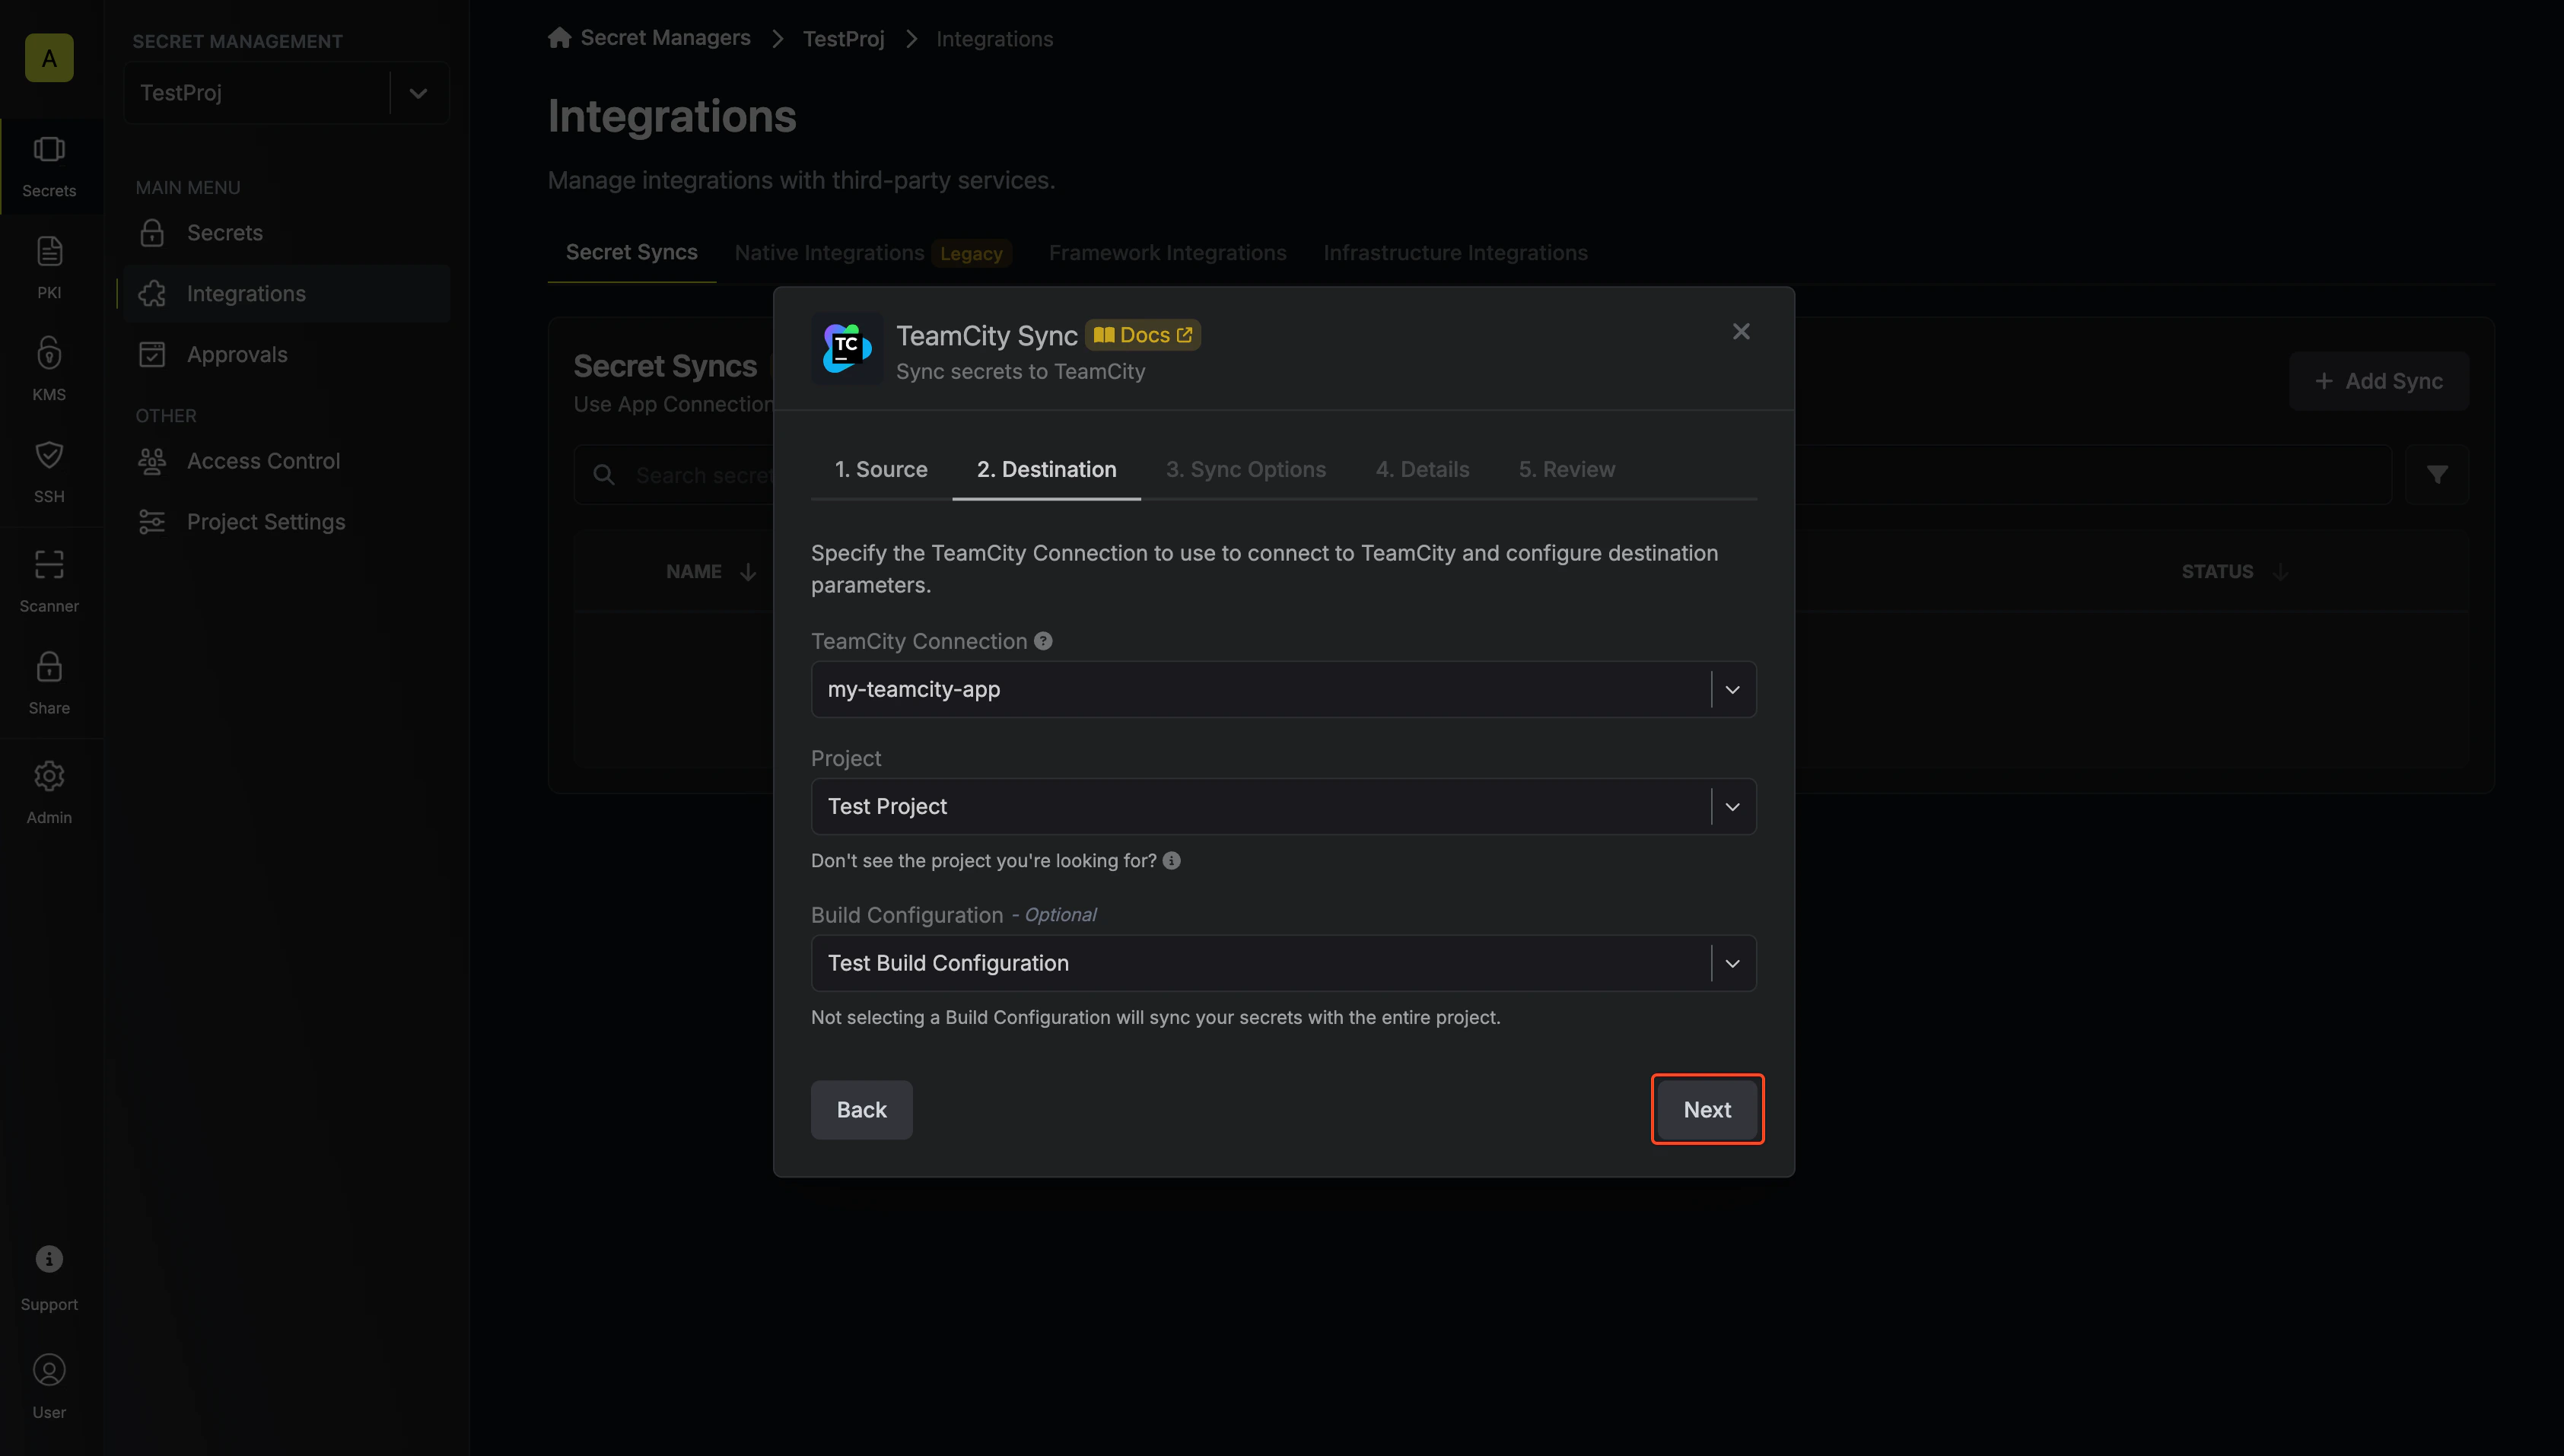Open the Support info icon
The width and height of the screenshot is (2564, 1456).
point(49,1259)
